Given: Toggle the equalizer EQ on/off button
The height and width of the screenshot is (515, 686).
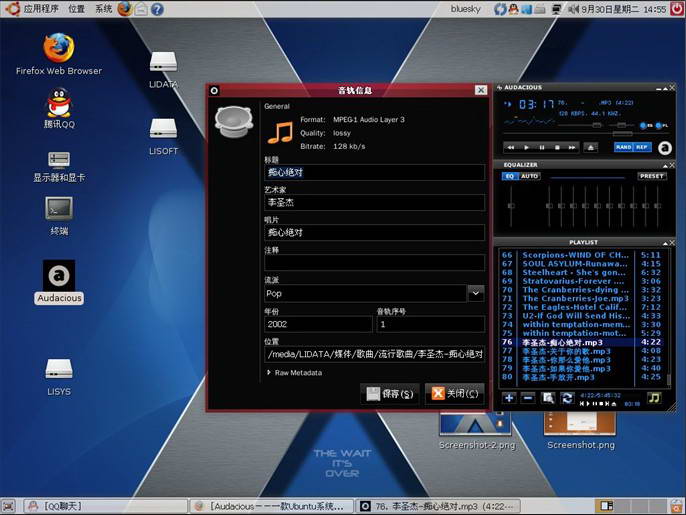Looking at the screenshot, I should pyautogui.click(x=509, y=176).
